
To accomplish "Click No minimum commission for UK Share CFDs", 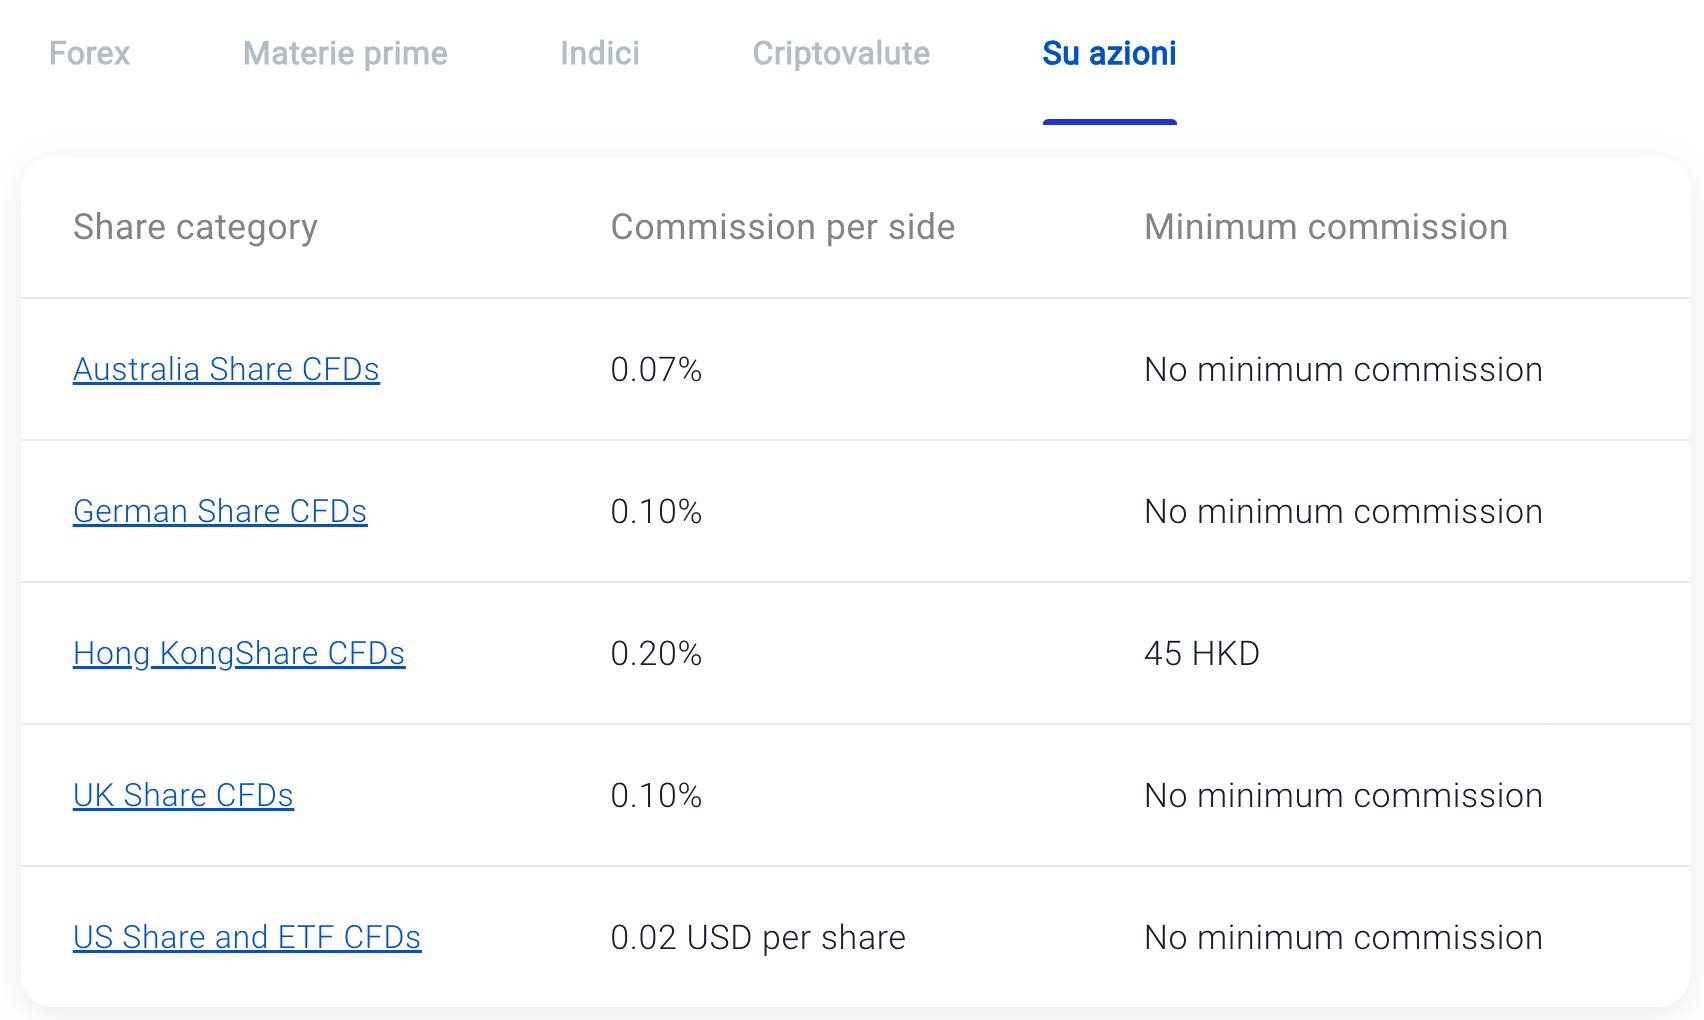I will coord(1344,796).
